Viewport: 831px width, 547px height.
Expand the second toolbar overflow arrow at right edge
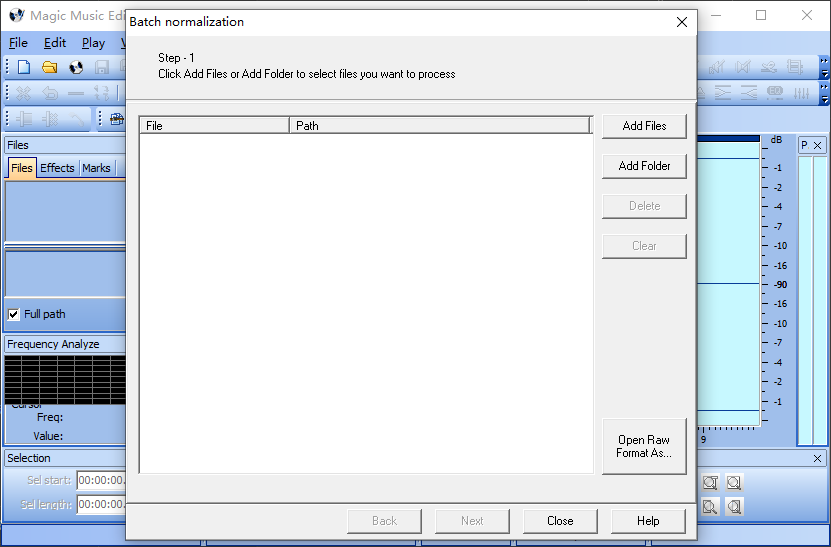click(824, 93)
